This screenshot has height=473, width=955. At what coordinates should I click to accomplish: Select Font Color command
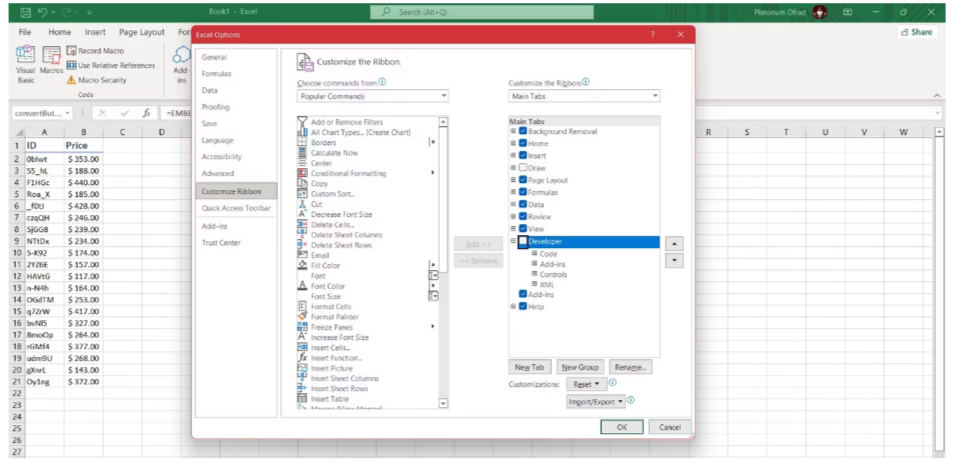[328, 286]
